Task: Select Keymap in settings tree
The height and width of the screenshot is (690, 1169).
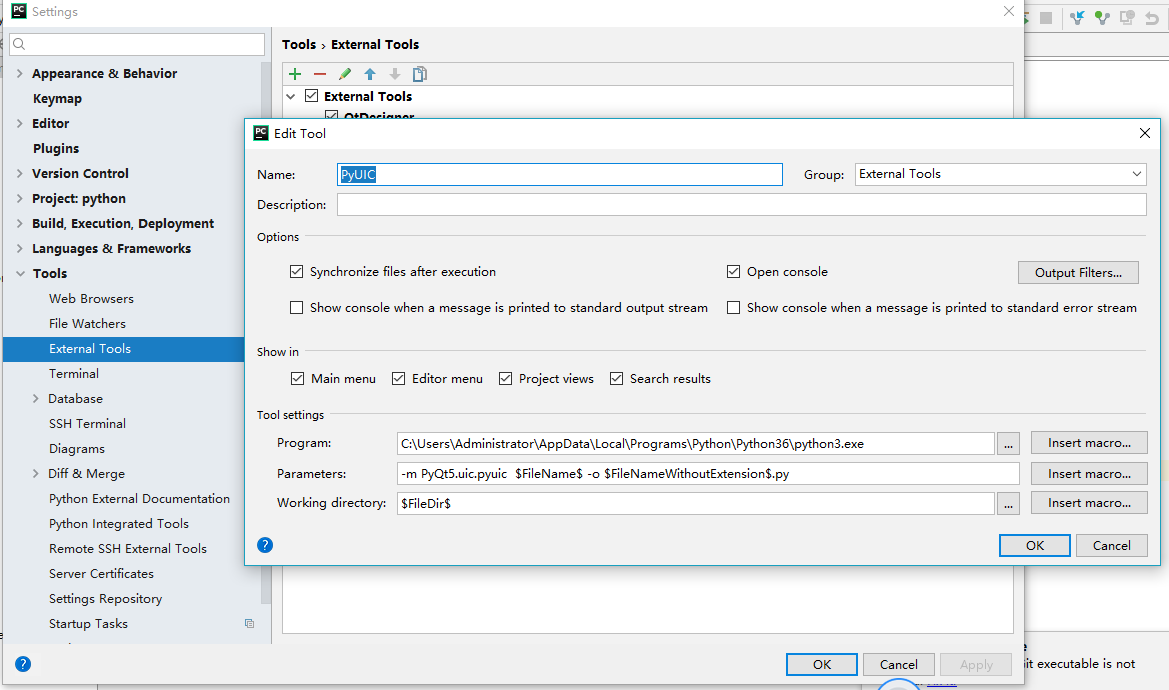Action: [57, 98]
